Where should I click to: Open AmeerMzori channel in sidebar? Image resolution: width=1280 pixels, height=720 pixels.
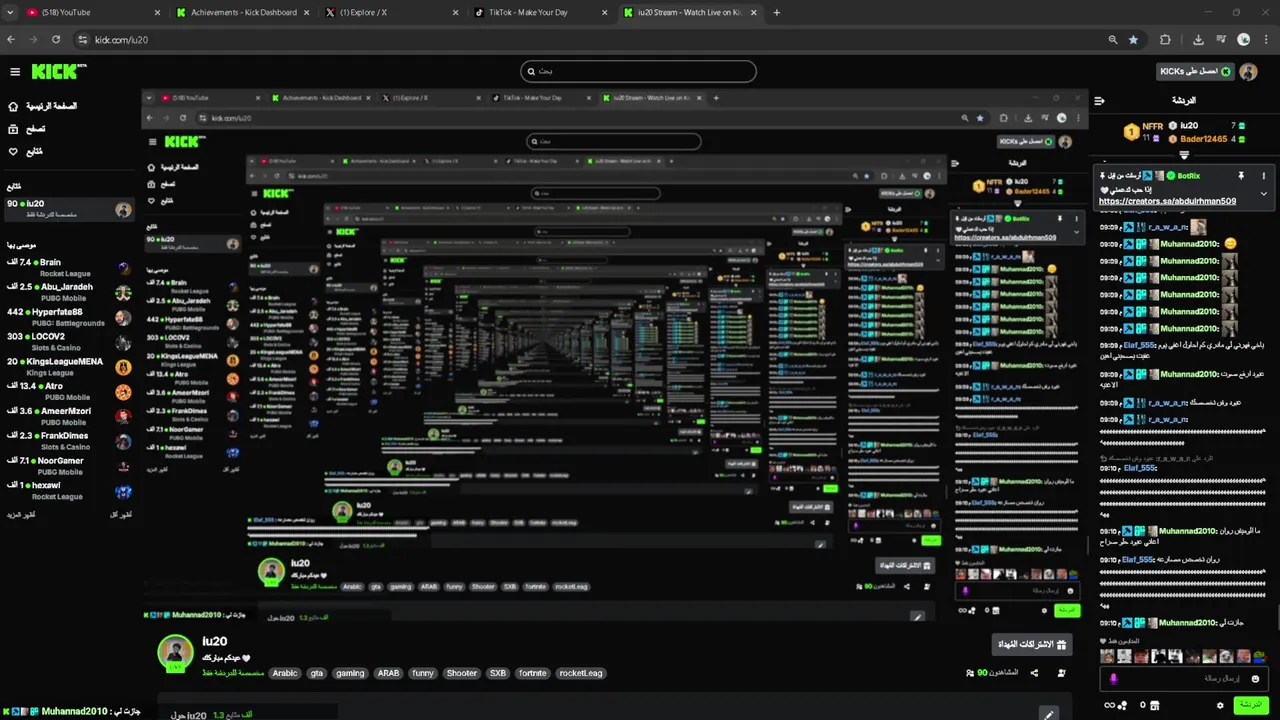[69, 416]
